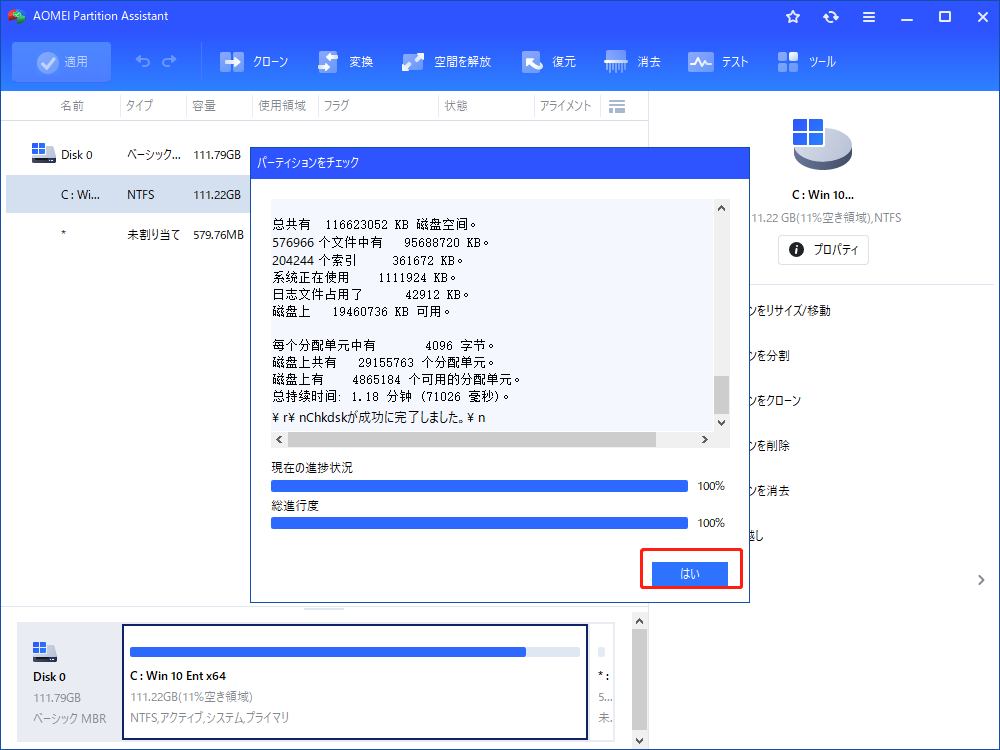Screen dimensions: 1000x750
Task: Click the 適用 (Apply) button
Action: click(x=61, y=62)
